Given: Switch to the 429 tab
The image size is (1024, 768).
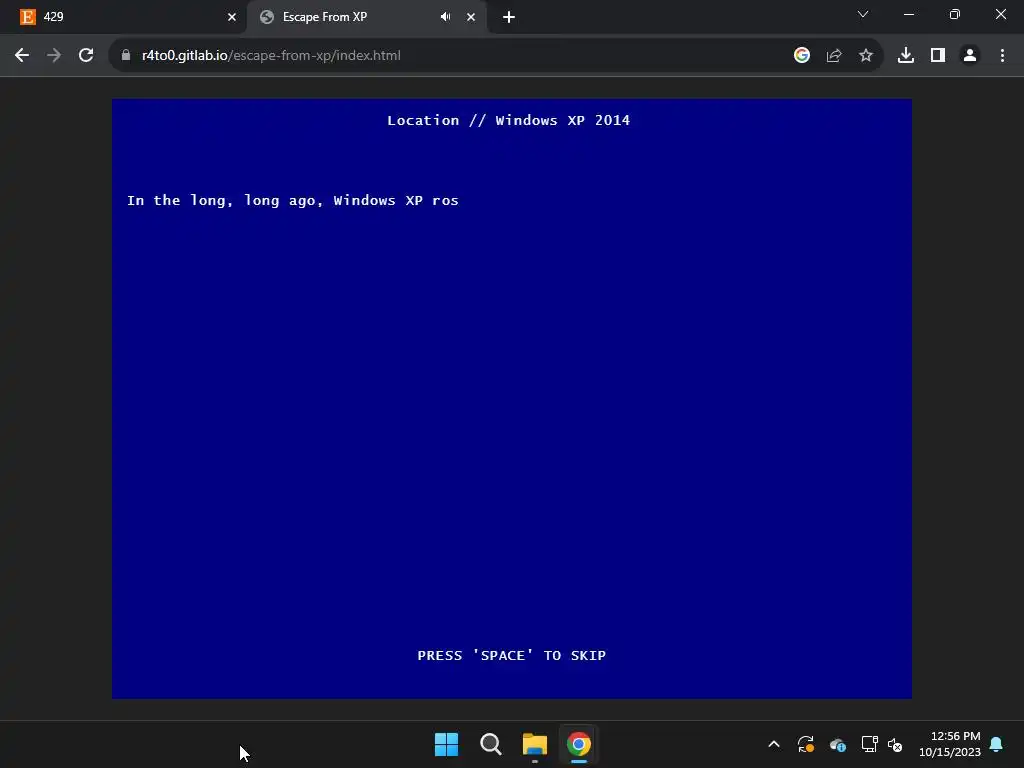Looking at the screenshot, I should tap(123, 17).
